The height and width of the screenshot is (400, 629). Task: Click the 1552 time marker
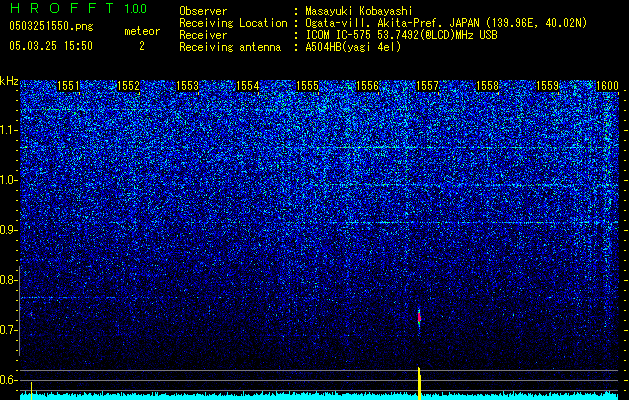(128, 86)
